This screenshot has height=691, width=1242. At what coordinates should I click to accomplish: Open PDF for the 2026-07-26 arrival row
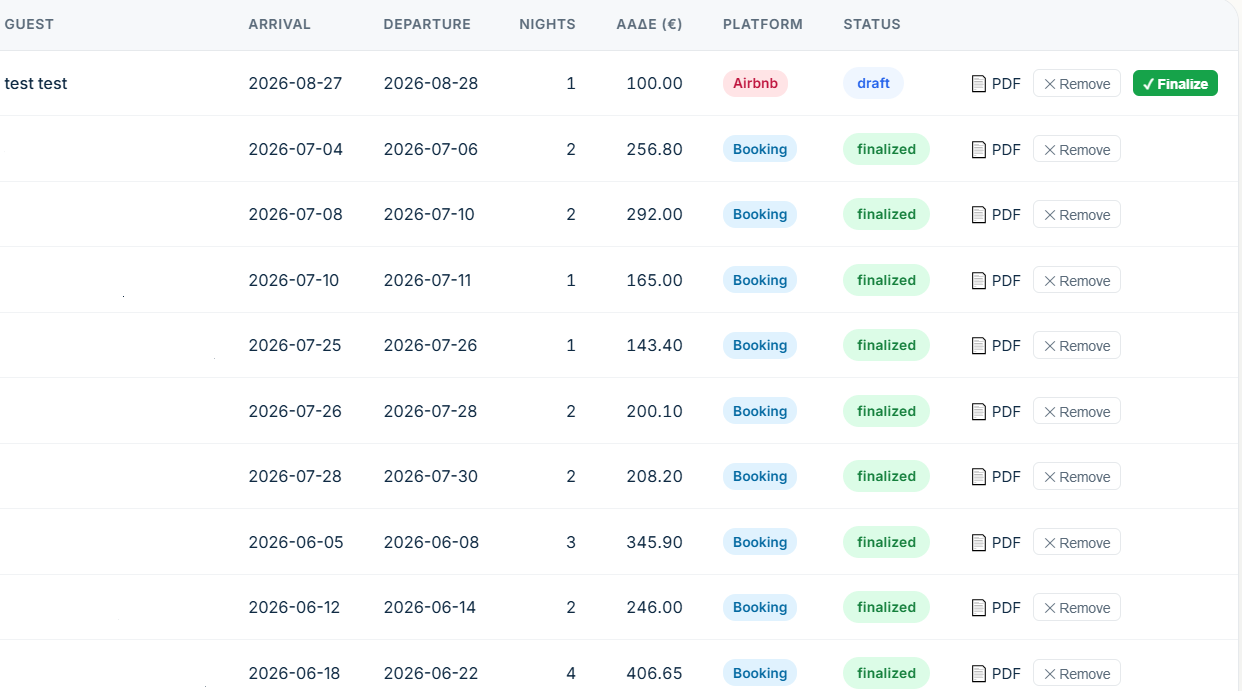point(996,412)
